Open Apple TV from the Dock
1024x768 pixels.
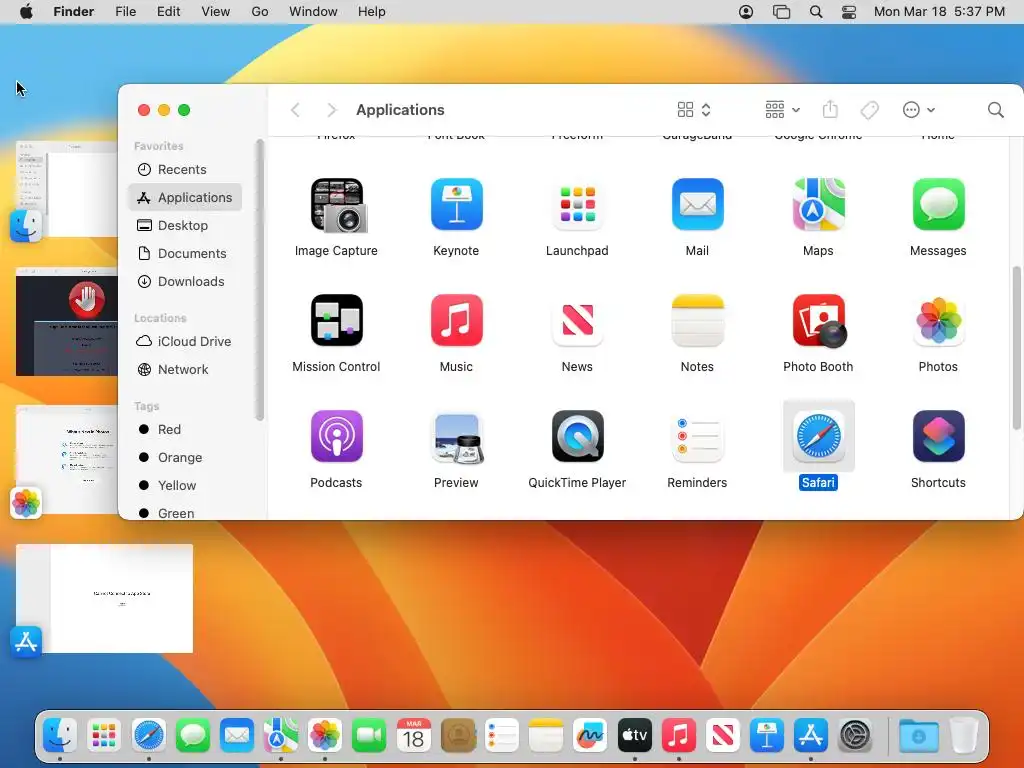coord(634,736)
